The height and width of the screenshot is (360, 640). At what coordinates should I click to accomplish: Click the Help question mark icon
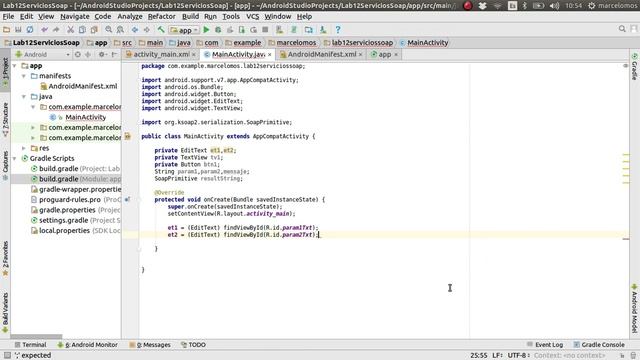338,29
